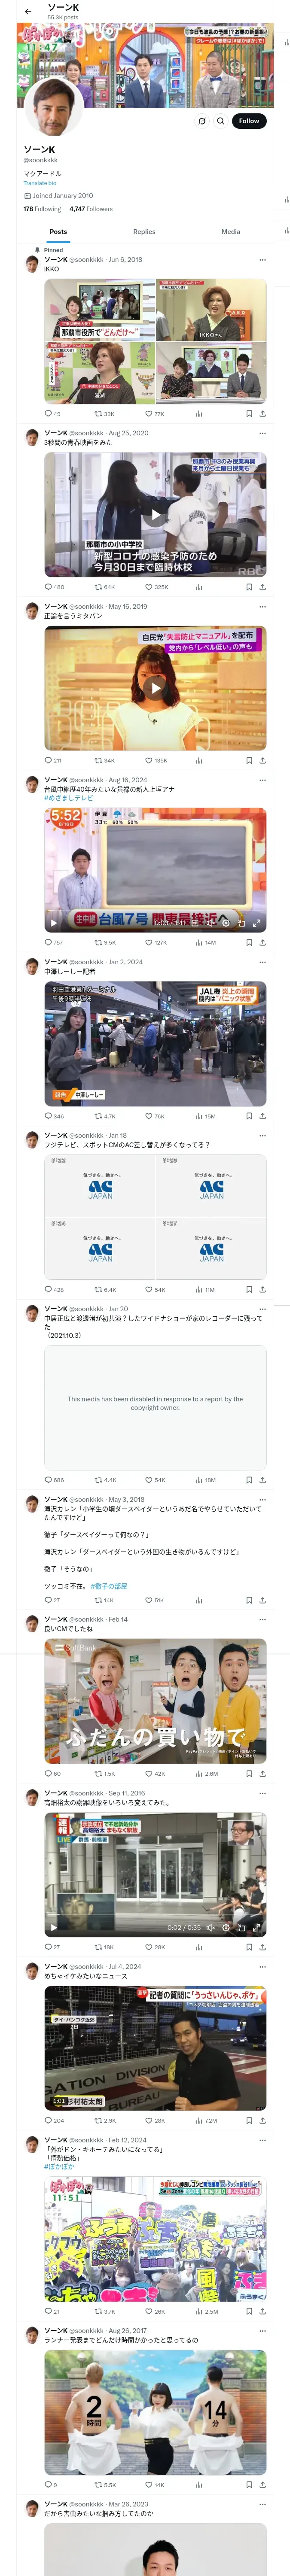Share the Aug 25, 2020 post
Viewport: 290px width, 2576px height.
262,587
